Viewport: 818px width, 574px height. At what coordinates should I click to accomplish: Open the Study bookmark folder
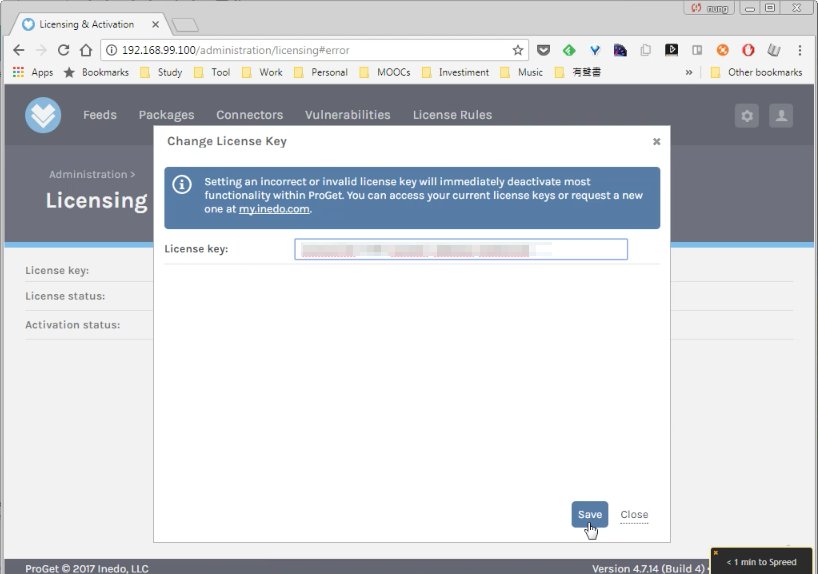click(x=161, y=72)
